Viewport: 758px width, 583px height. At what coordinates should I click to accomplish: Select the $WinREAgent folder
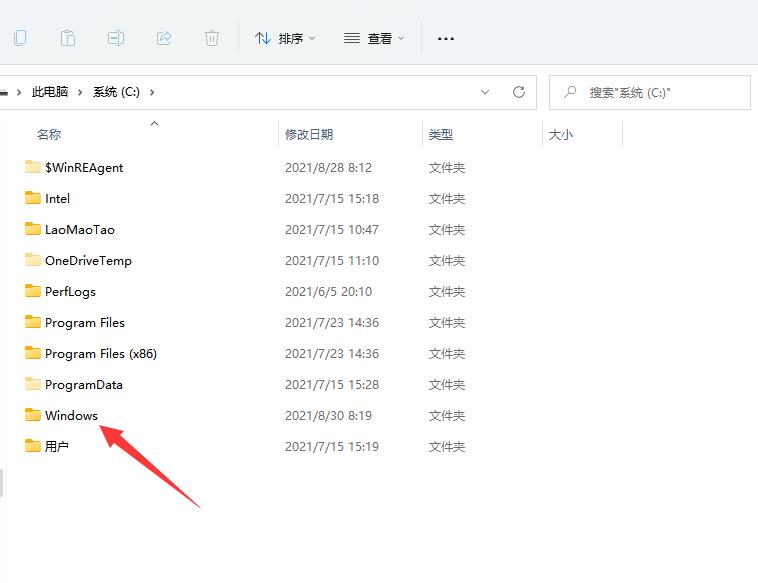(84, 168)
